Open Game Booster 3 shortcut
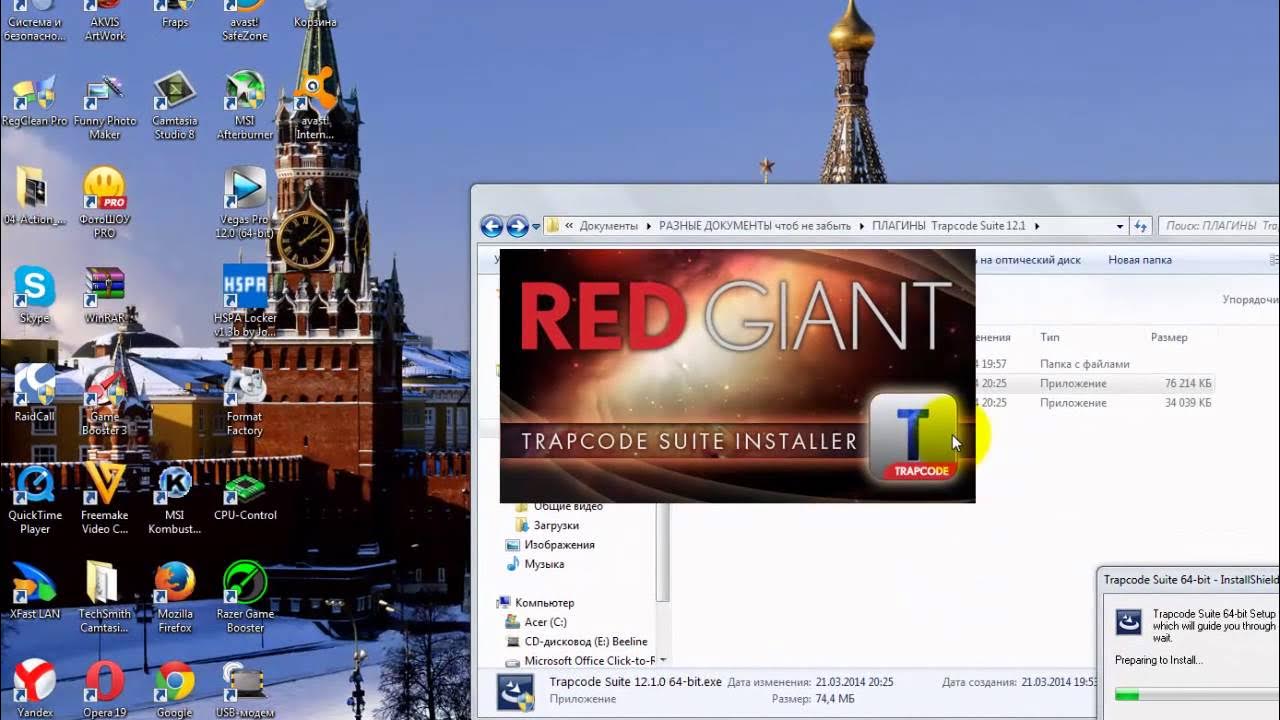Screen dimensions: 1280x720 tap(104, 400)
